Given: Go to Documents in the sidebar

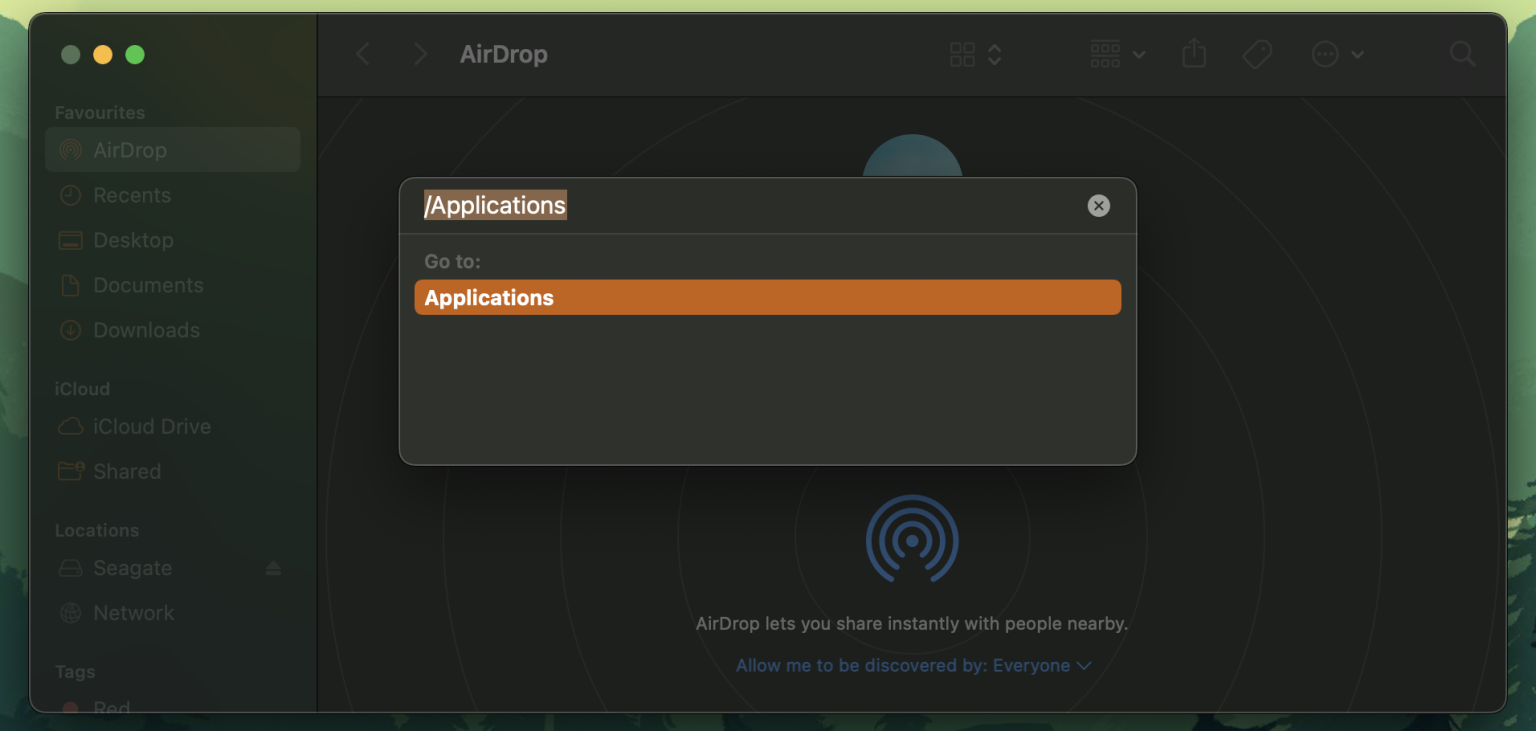Looking at the screenshot, I should [148, 286].
